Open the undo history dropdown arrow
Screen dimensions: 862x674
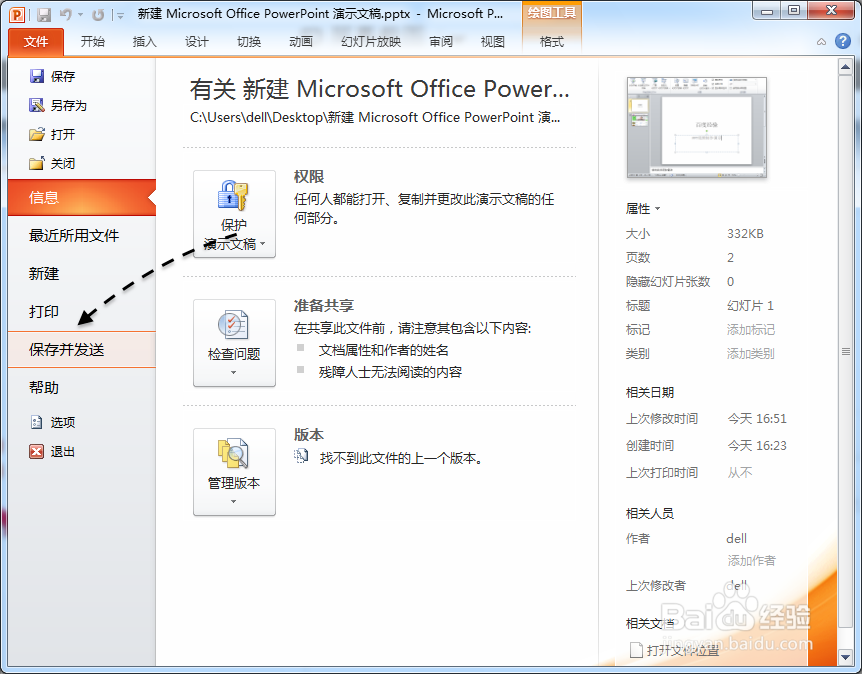pos(80,15)
